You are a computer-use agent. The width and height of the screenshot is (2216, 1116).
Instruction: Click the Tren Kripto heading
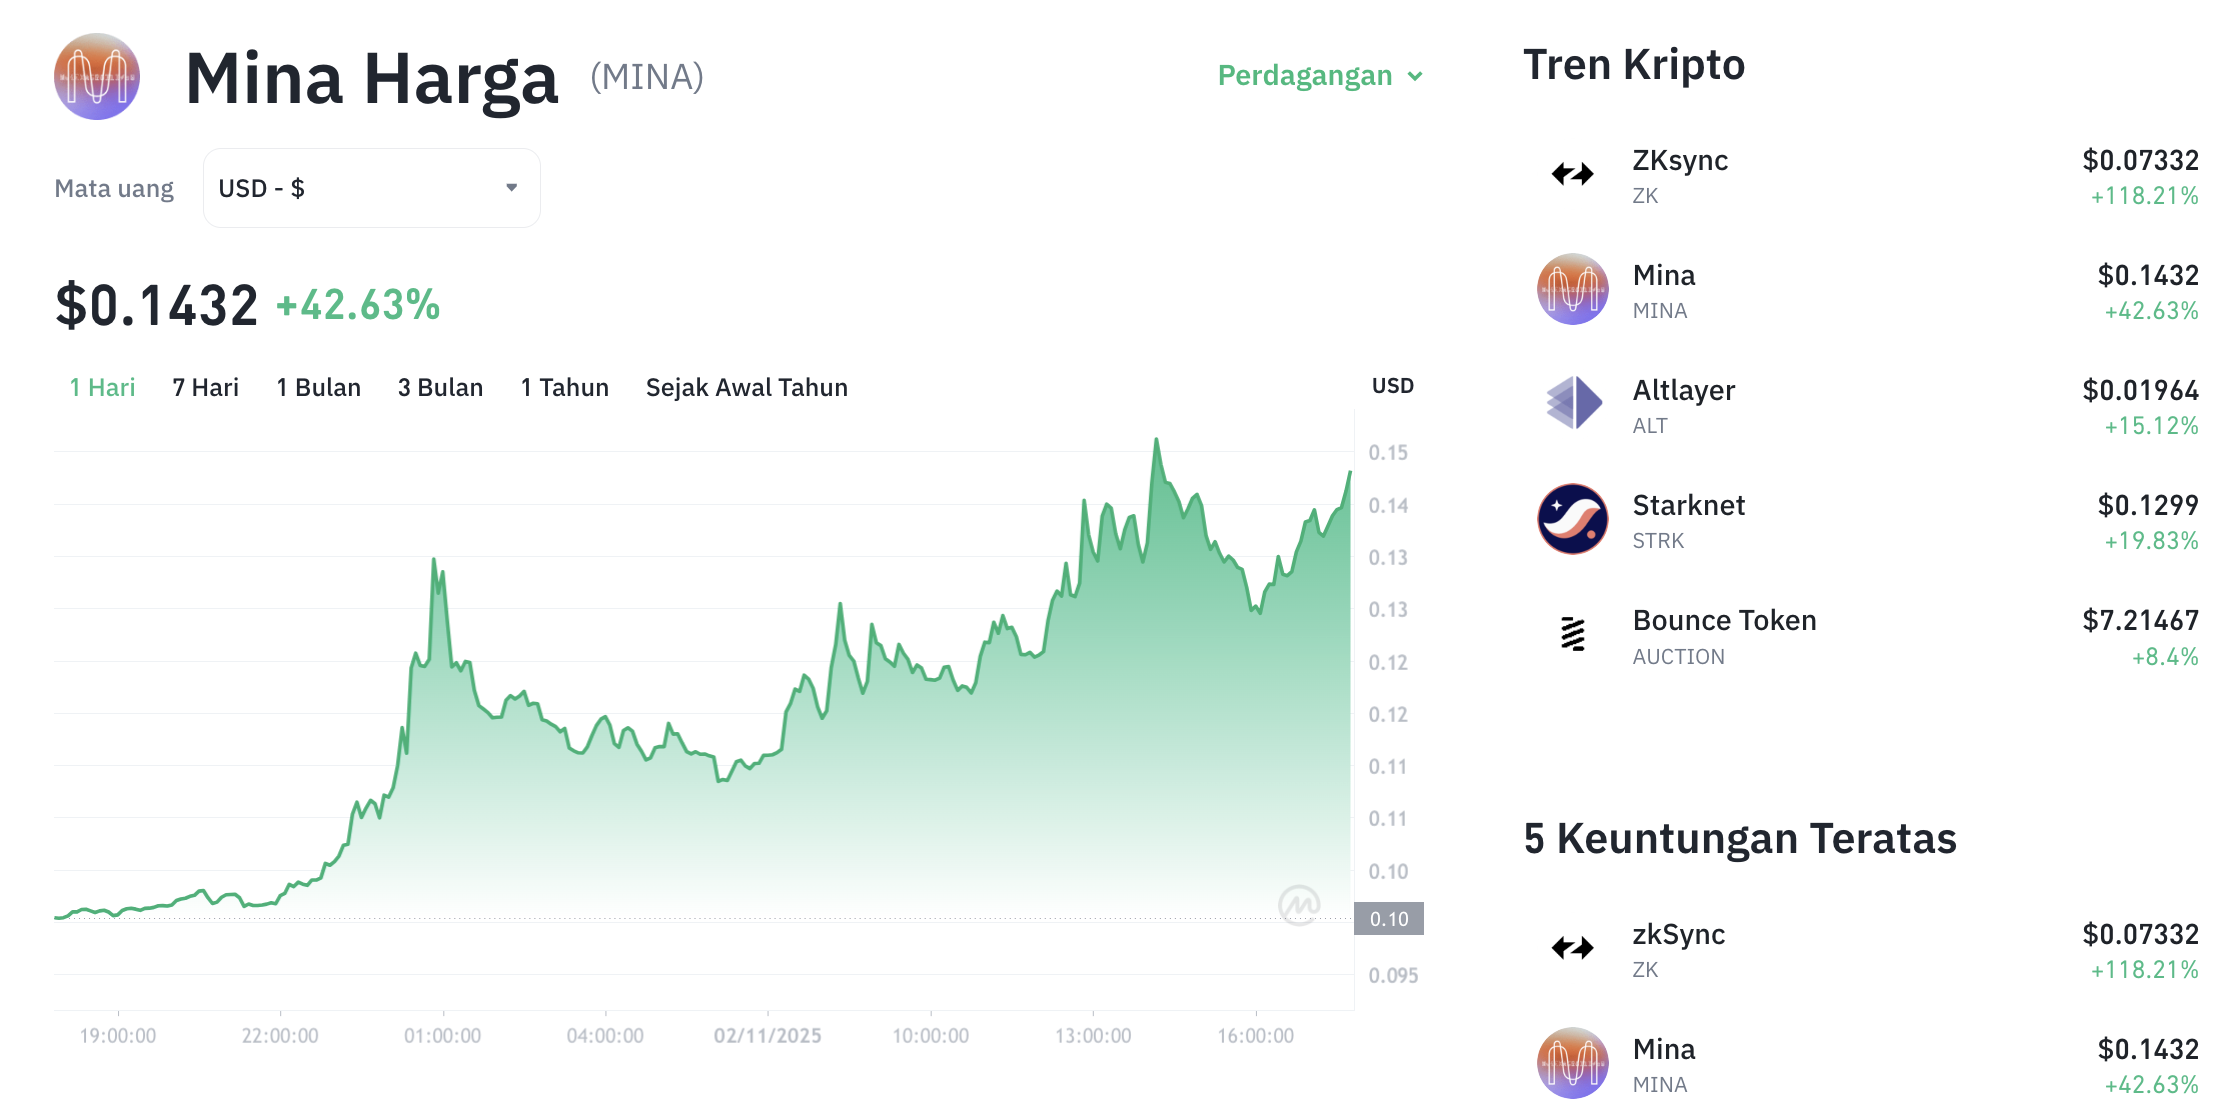[x=1634, y=64]
